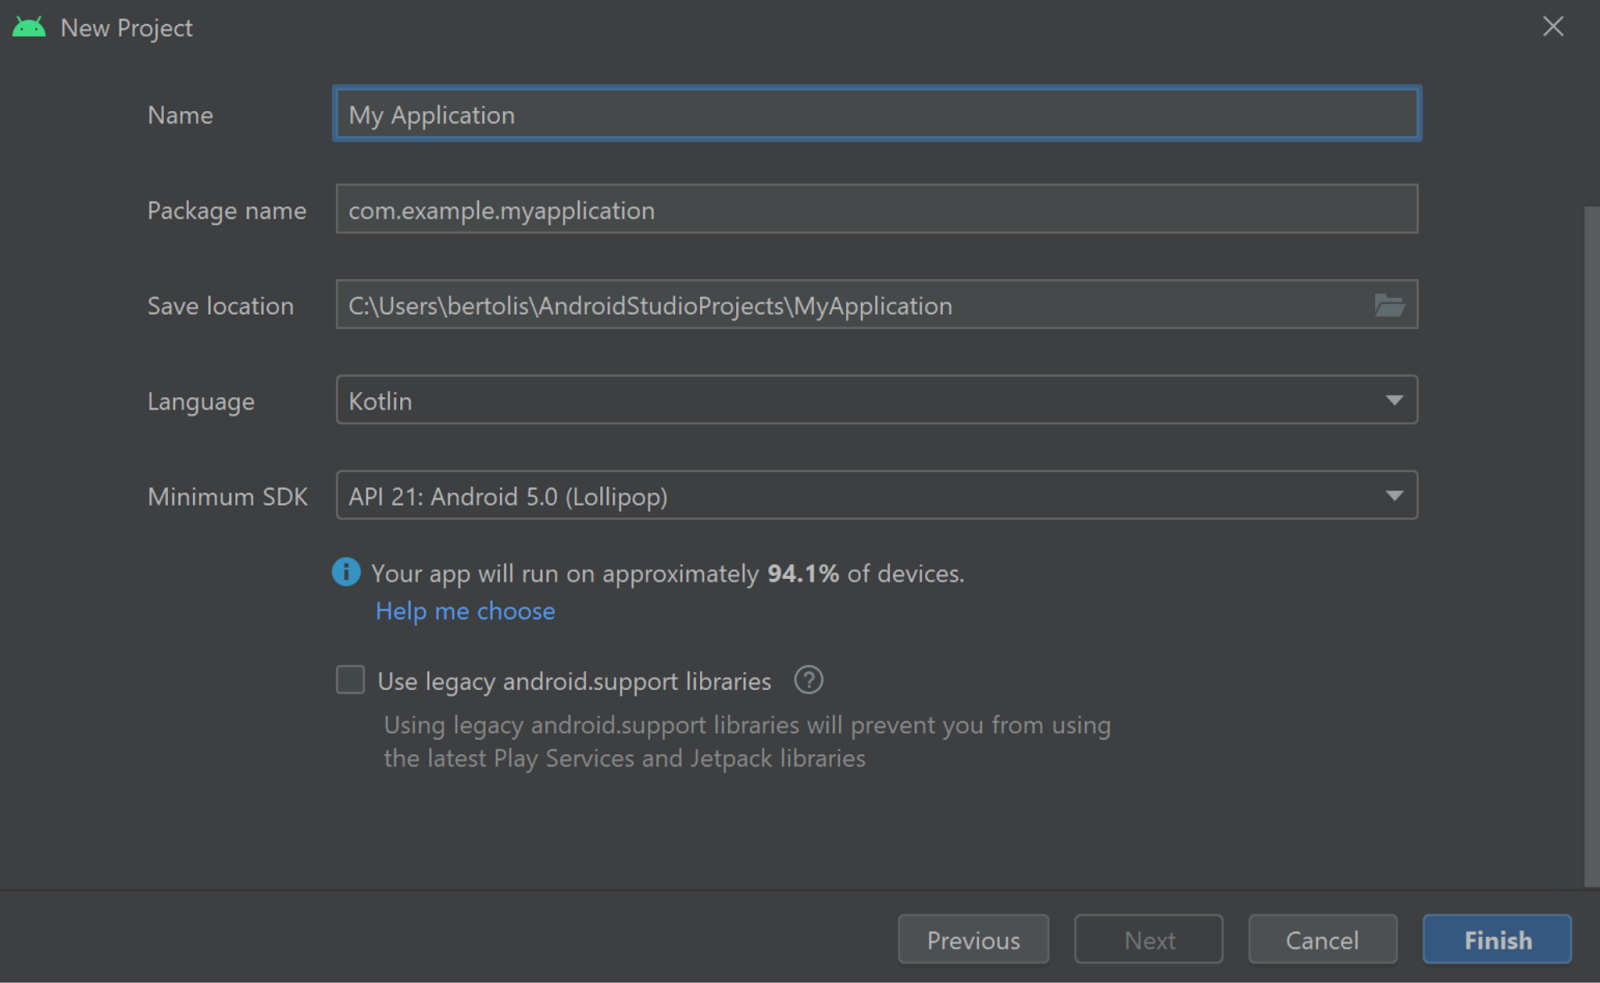Click the Cancel button
Image resolution: width=1600 pixels, height=983 pixels.
click(x=1322, y=939)
